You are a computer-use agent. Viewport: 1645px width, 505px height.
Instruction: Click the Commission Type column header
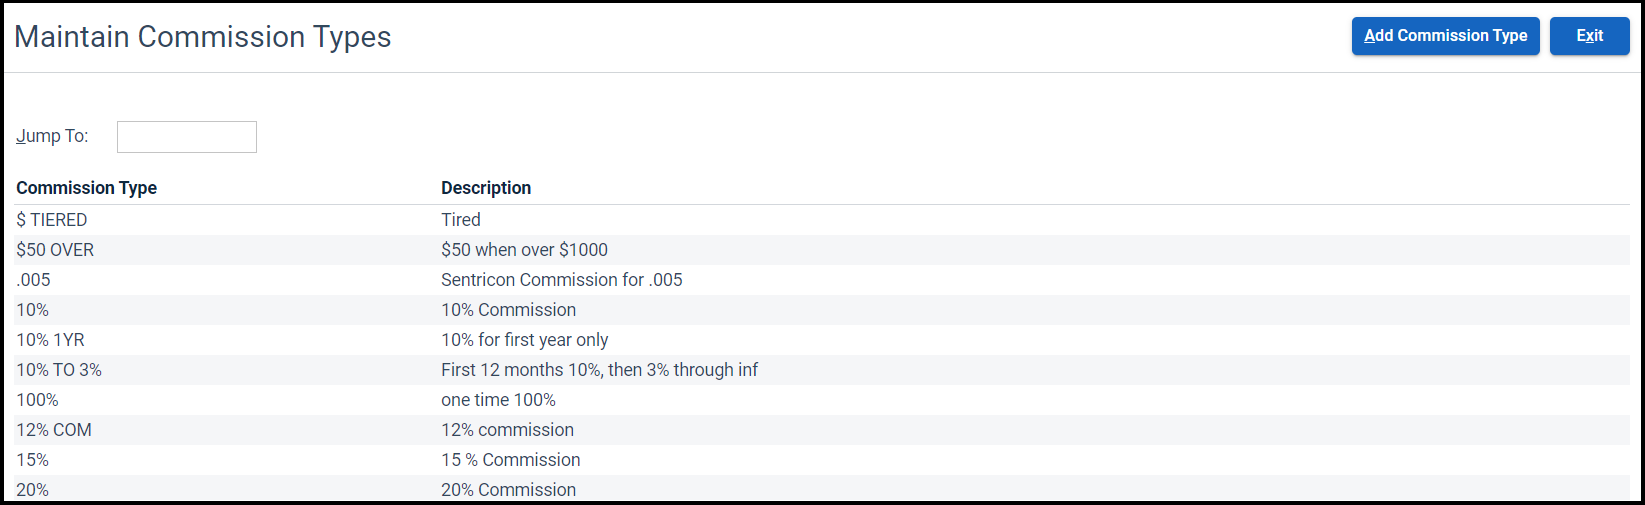pyautogui.click(x=86, y=188)
